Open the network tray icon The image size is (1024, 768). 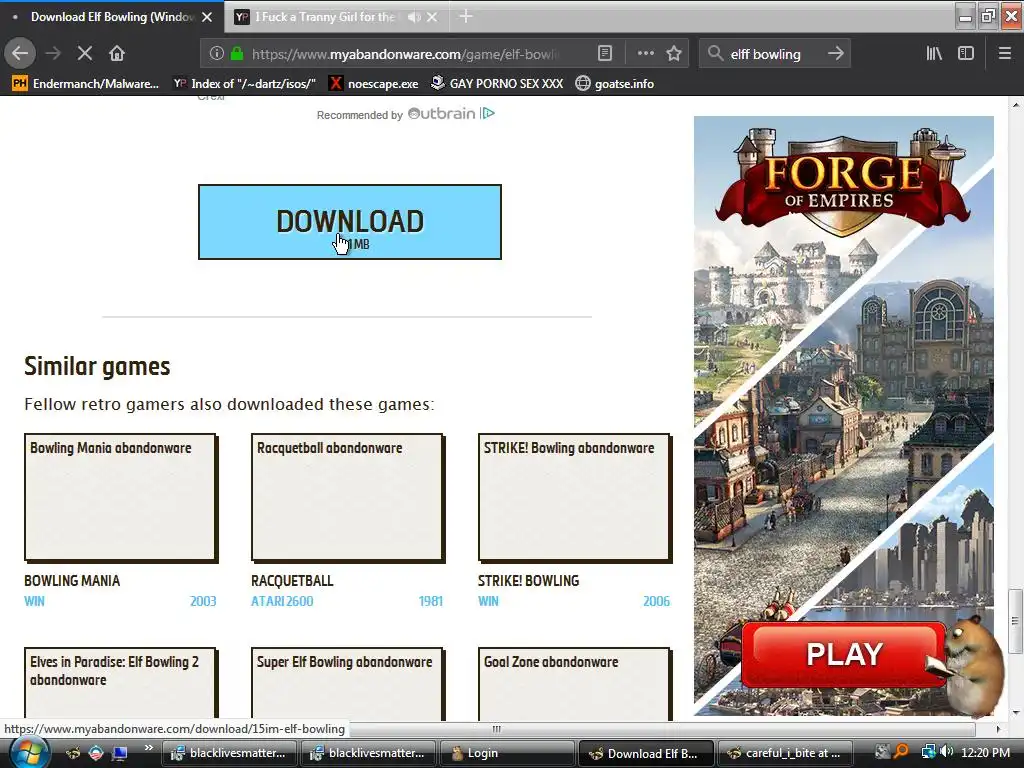click(x=928, y=752)
